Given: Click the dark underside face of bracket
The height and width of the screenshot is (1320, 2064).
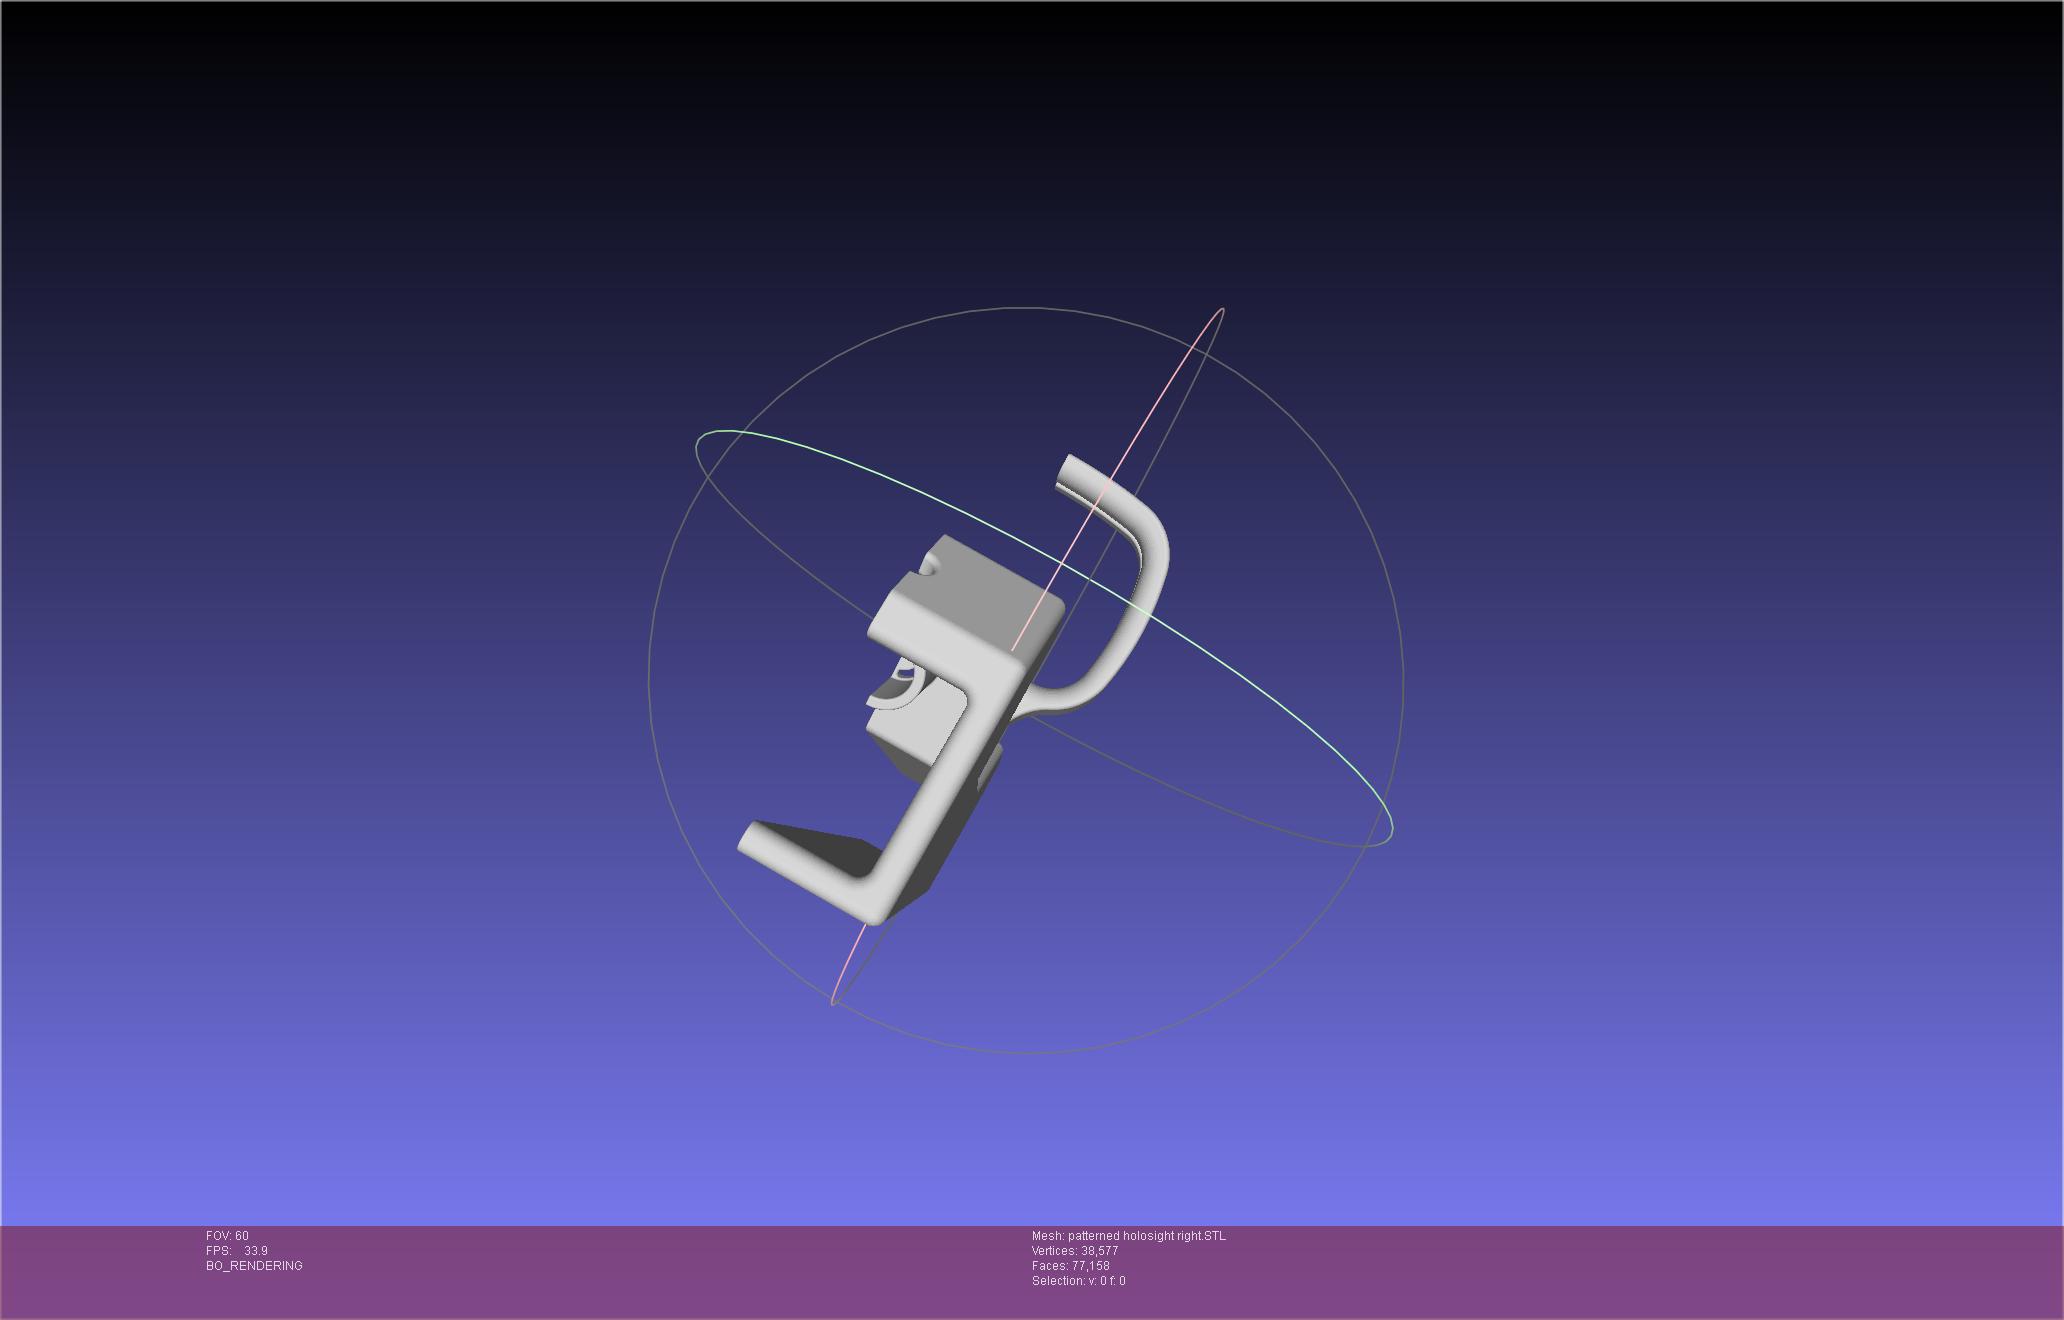Looking at the screenshot, I should coord(838,847).
